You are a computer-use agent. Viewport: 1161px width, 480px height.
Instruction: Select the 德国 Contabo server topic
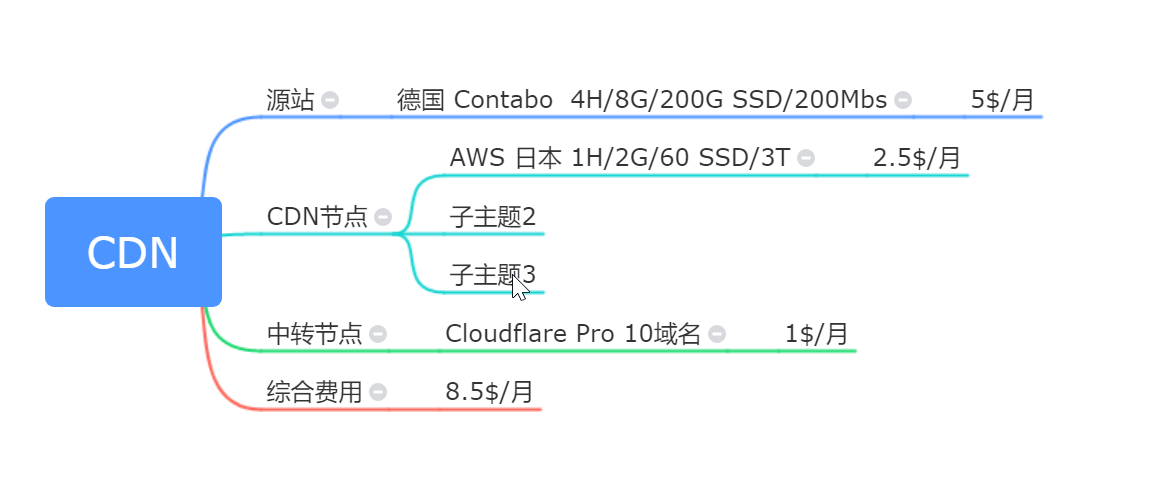pos(641,100)
